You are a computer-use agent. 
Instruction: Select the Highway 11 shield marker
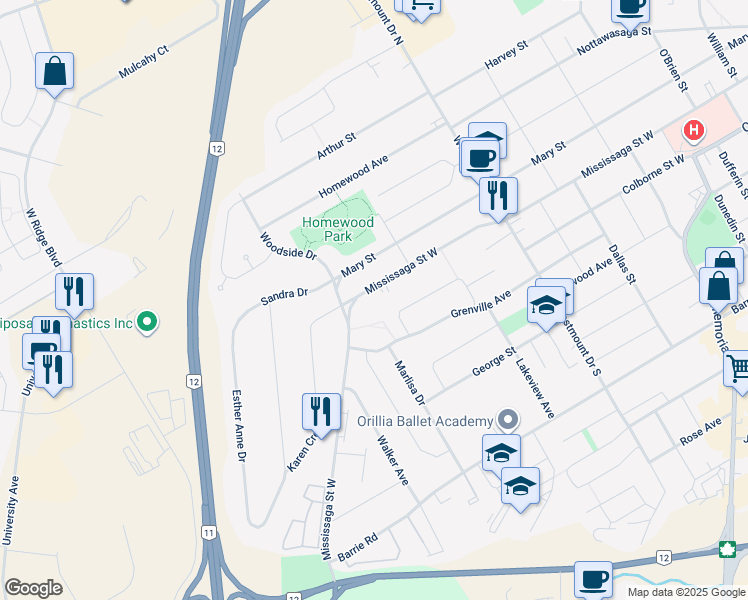[208, 532]
